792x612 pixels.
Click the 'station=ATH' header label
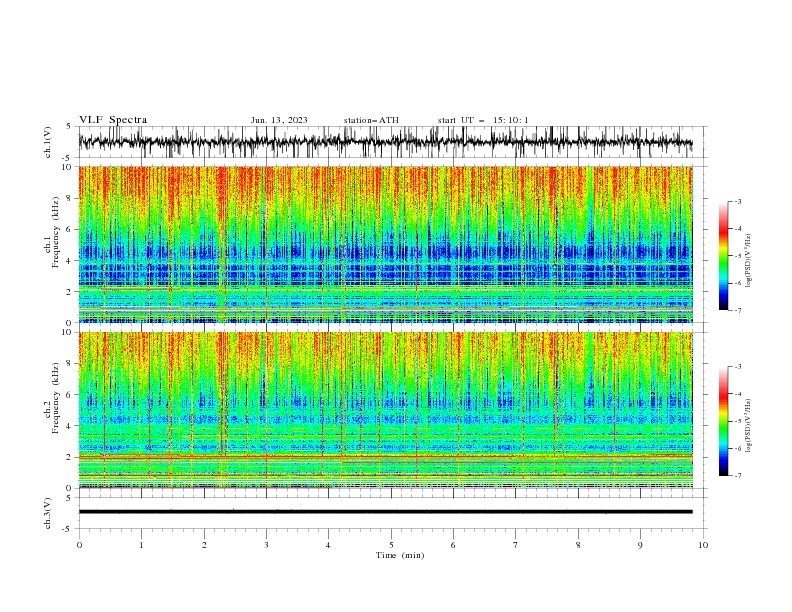coord(371,120)
